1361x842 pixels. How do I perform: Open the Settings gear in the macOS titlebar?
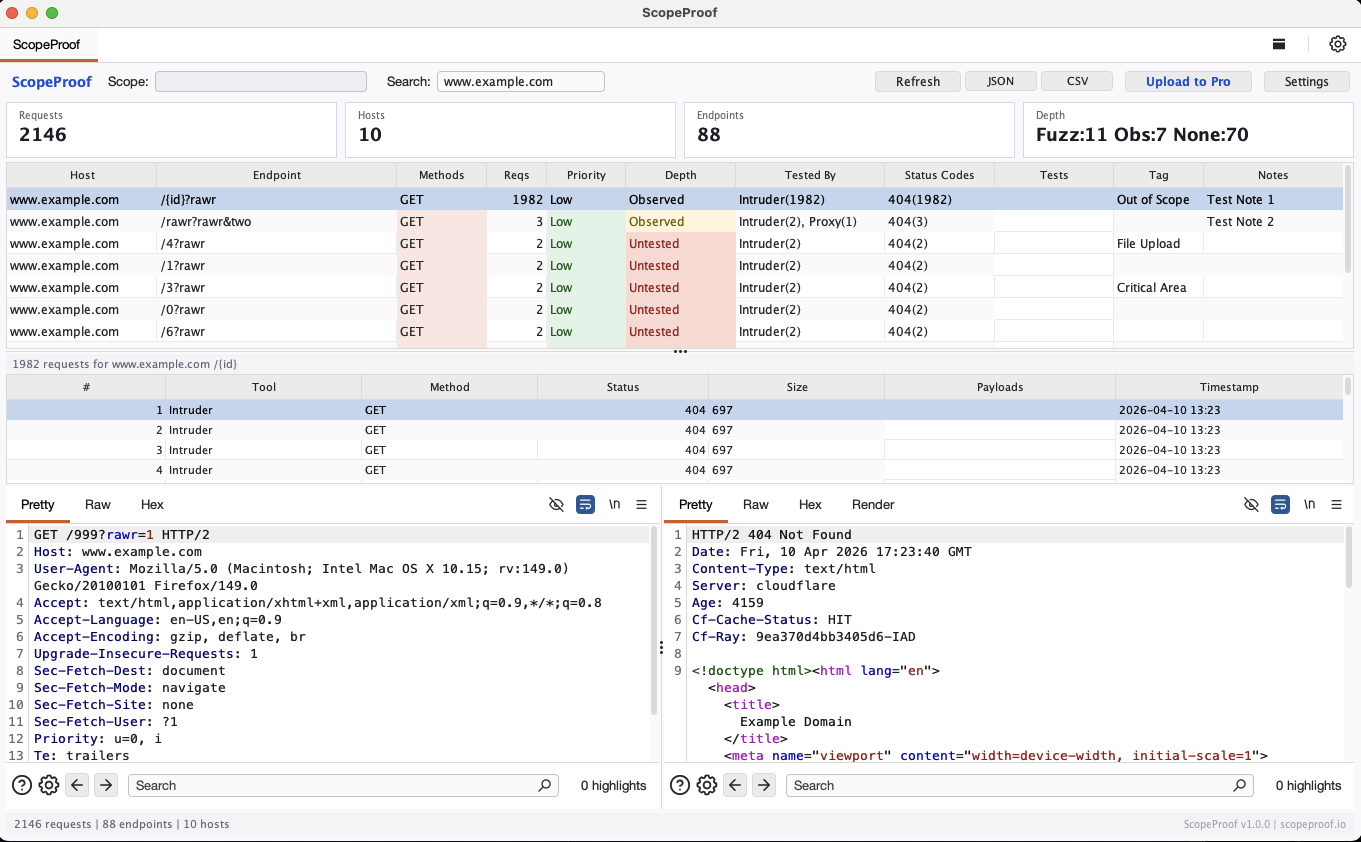(1337, 44)
